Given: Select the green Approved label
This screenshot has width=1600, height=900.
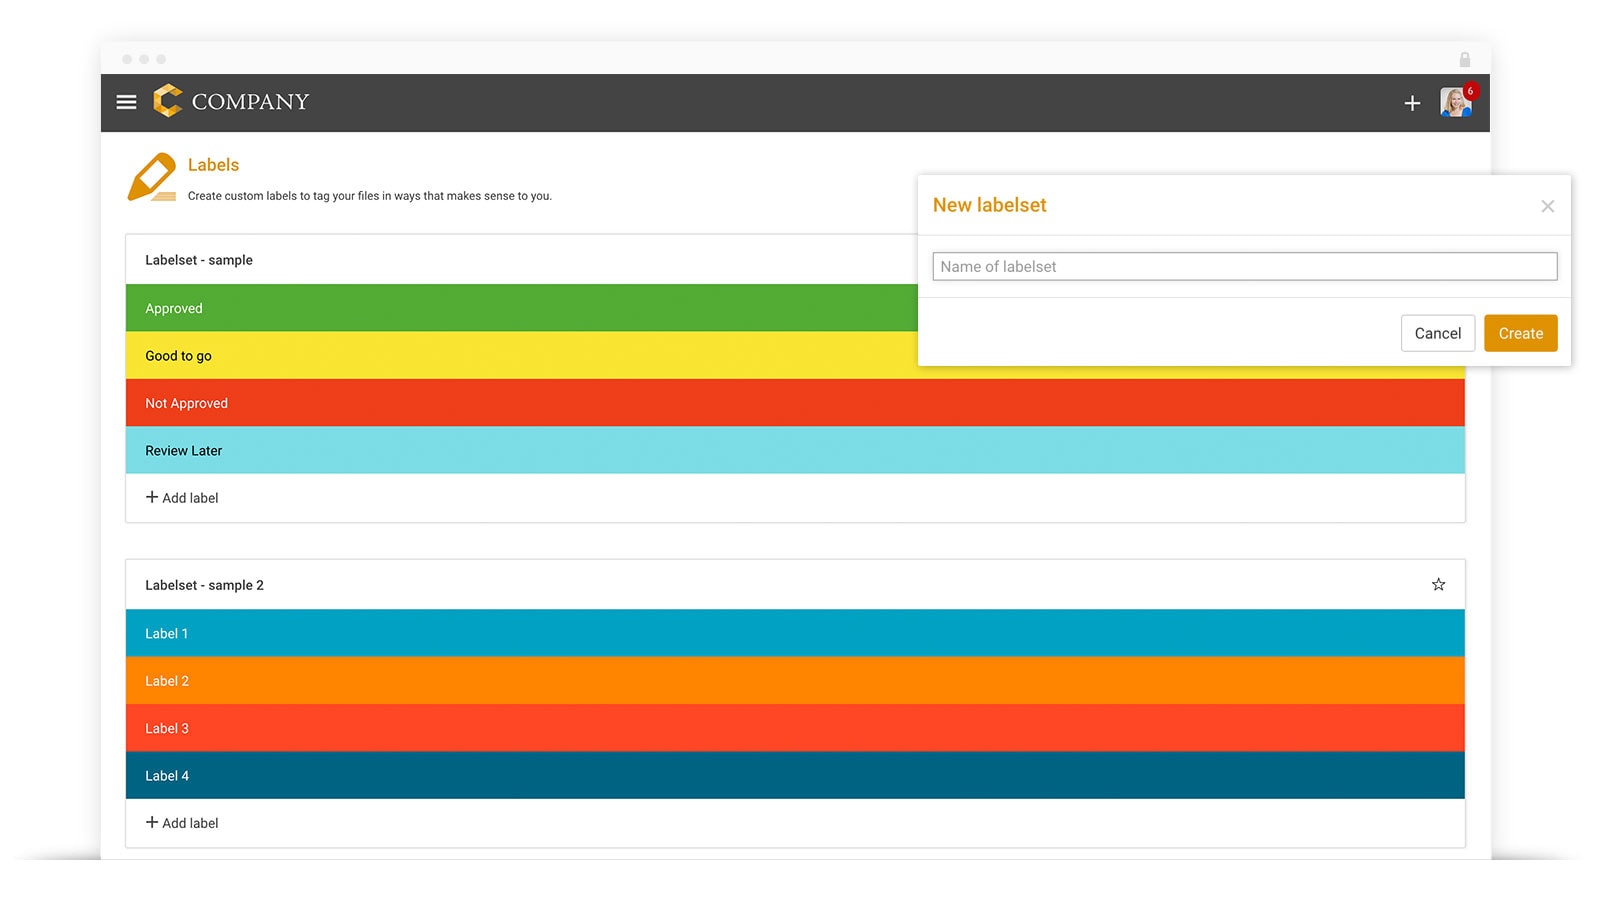Looking at the screenshot, I should [x=520, y=308].
